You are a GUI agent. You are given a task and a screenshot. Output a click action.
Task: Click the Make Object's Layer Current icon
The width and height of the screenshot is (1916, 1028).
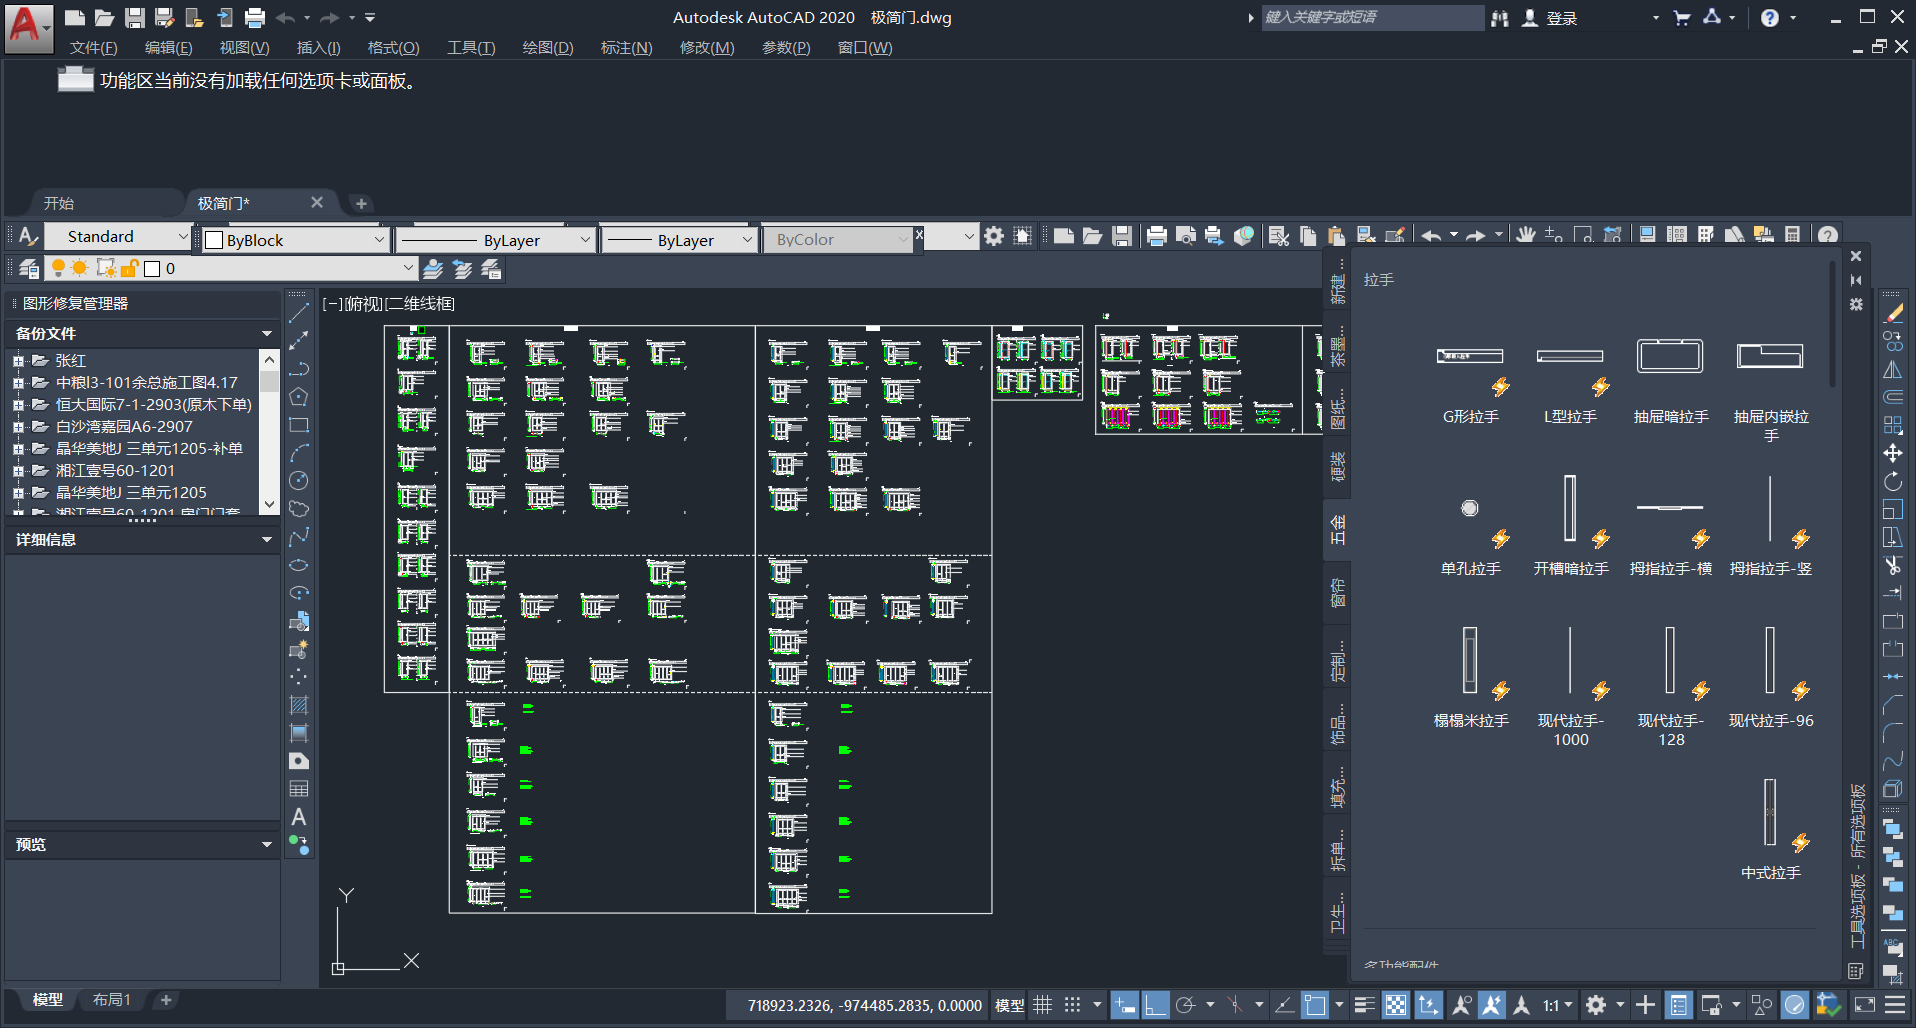pyautogui.click(x=432, y=268)
